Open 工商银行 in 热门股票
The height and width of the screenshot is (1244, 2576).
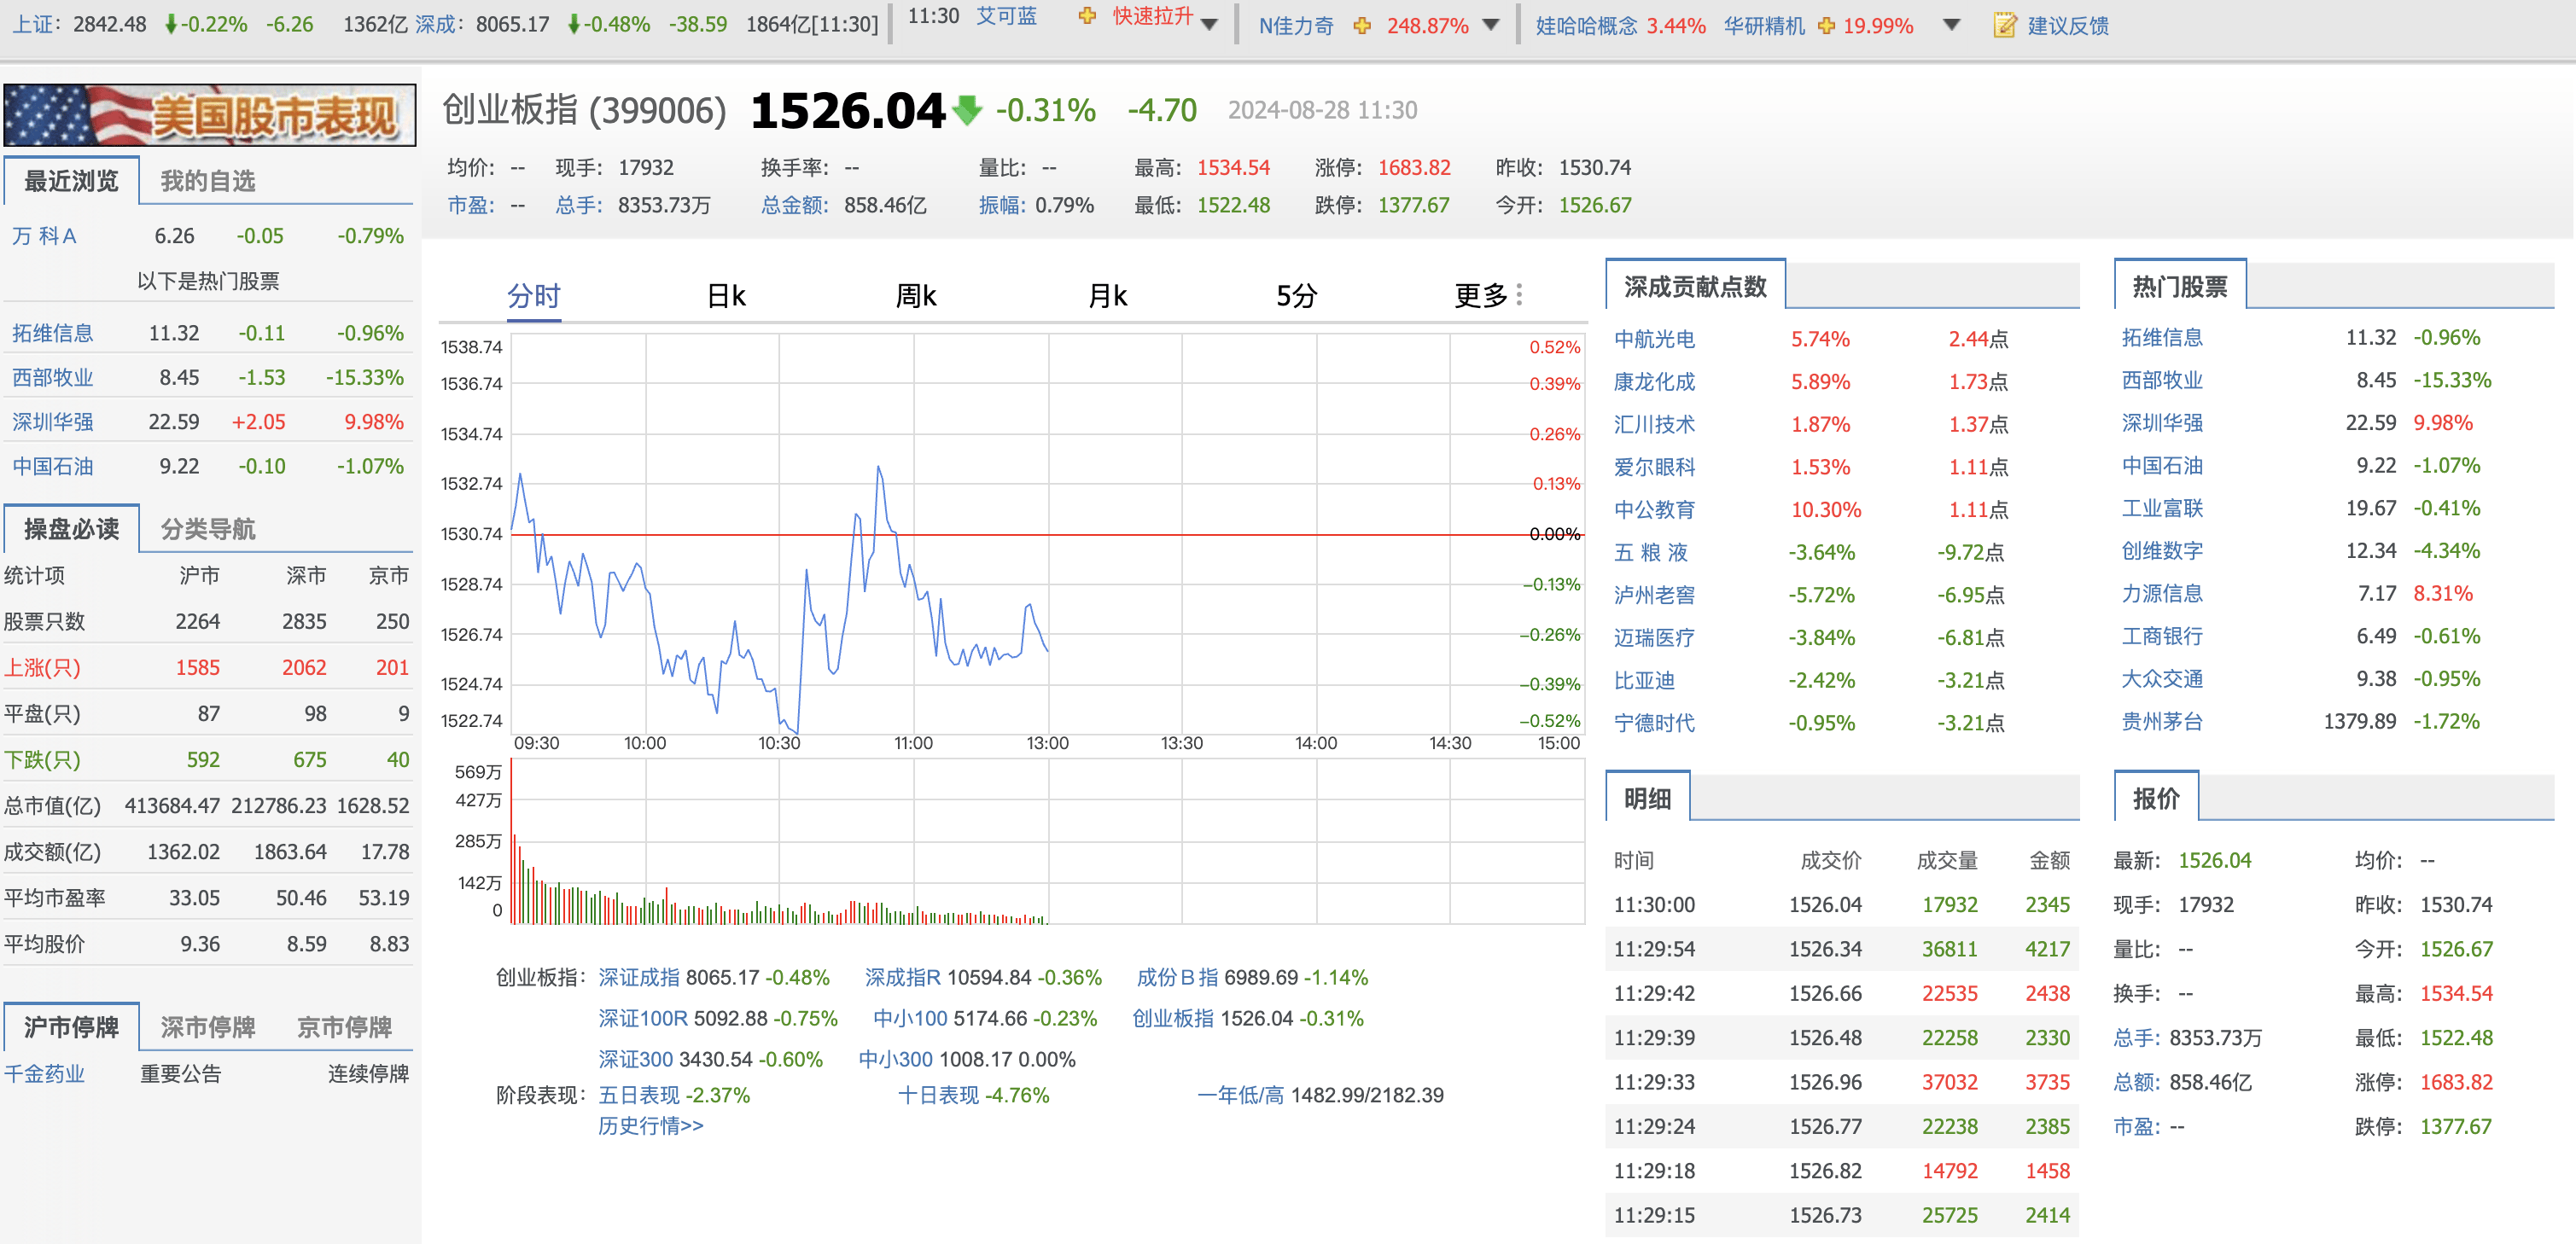tap(2162, 636)
